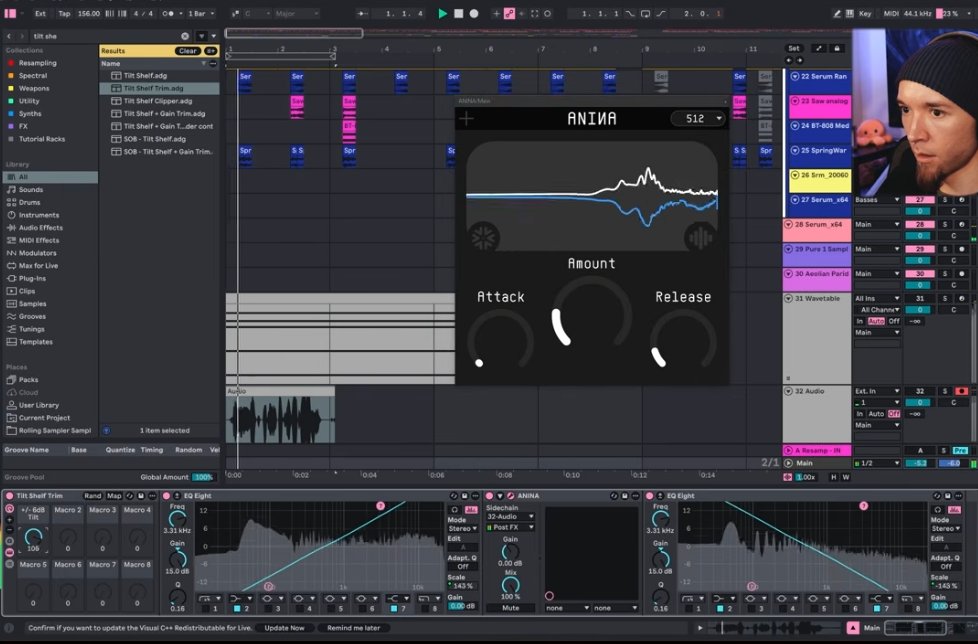
Task: Click the plus icon in ANINA window
Action: click(466, 118)
